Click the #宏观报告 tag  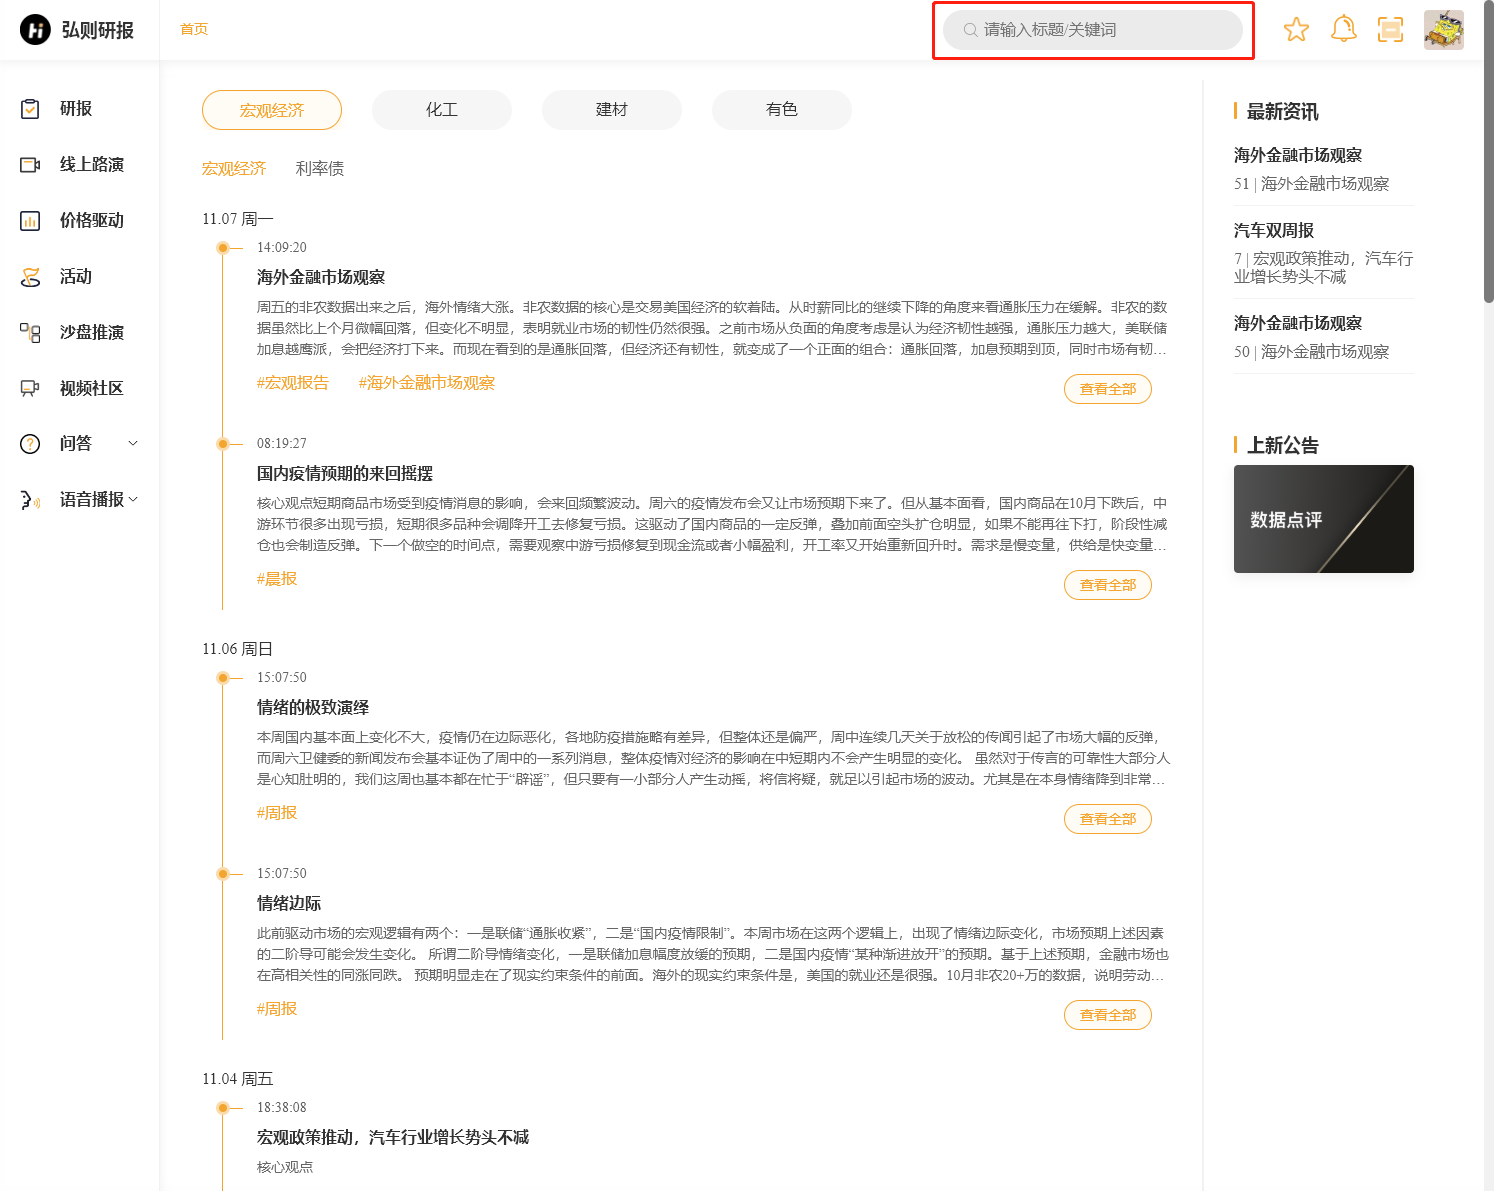(293, 383)
